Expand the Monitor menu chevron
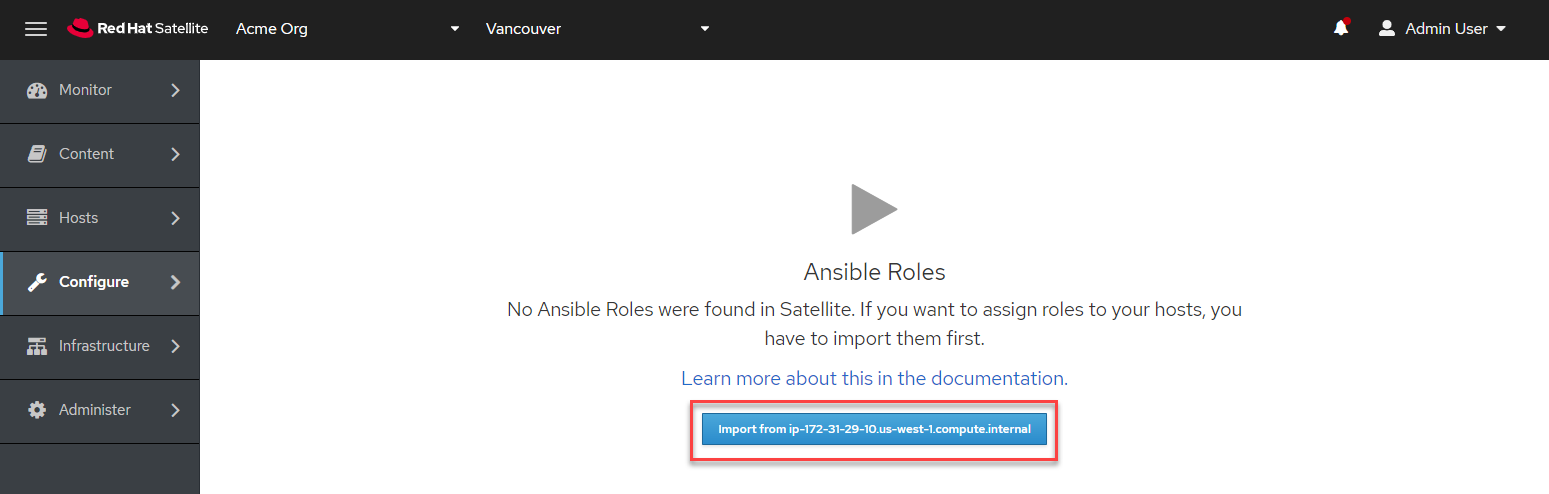1549x494 pixels. pyautogui.click(x=176, y=90)
